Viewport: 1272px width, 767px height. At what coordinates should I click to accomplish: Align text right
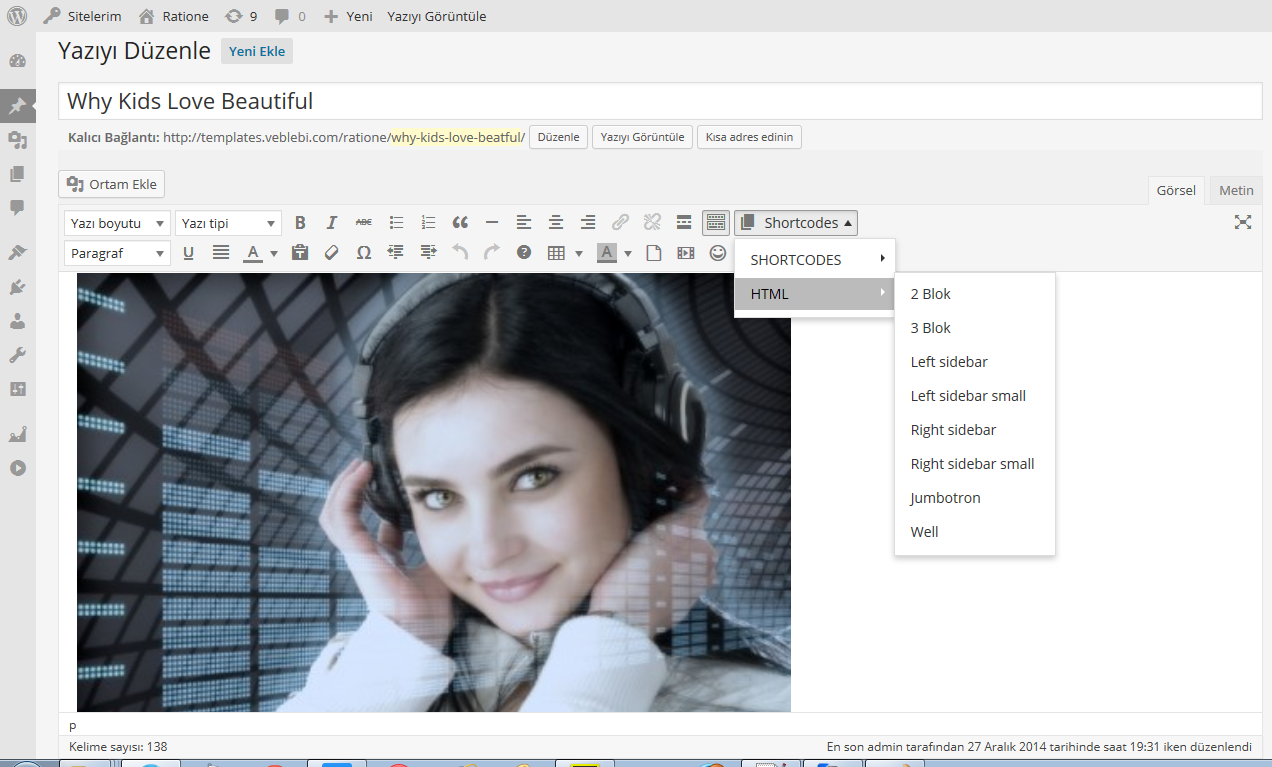pyautogui.click(x=588, y=223)
